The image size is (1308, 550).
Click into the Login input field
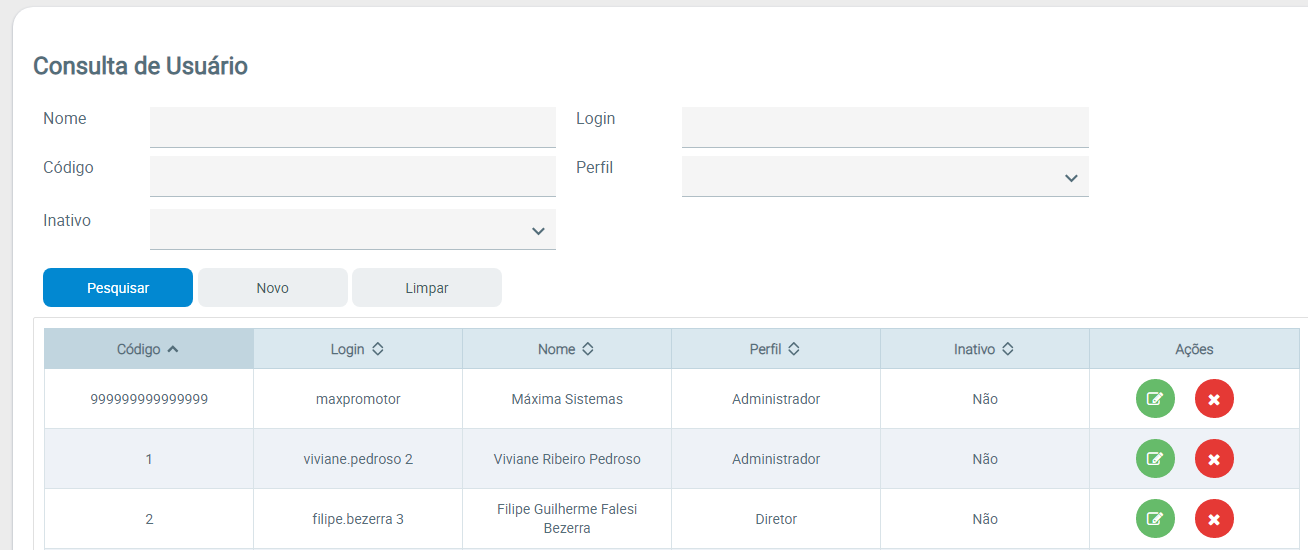tap(884, 127)
